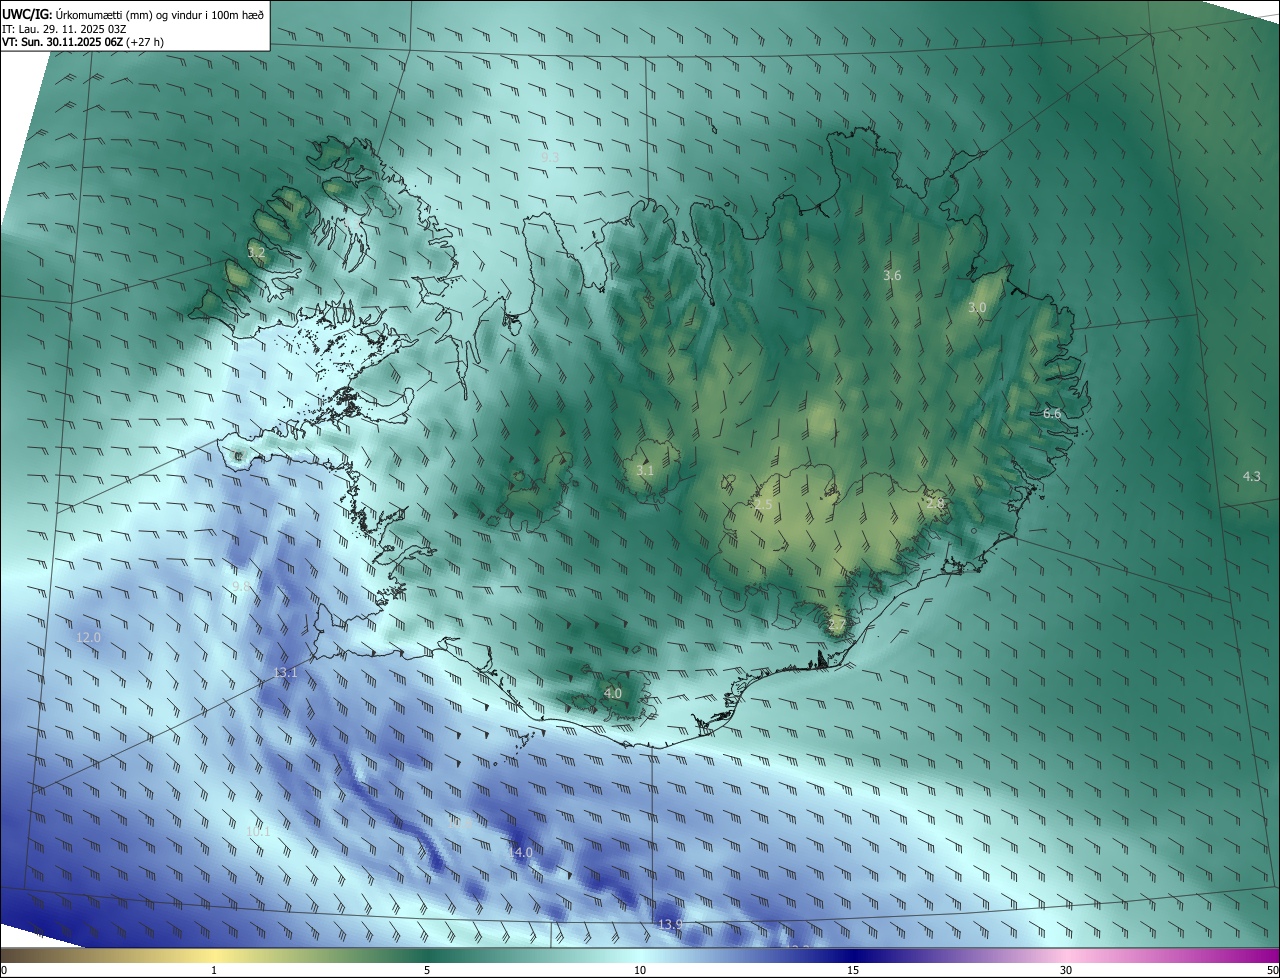Click the 3.0 value label
Viewport: 1280px width, 978px height.
click(977, 308)
